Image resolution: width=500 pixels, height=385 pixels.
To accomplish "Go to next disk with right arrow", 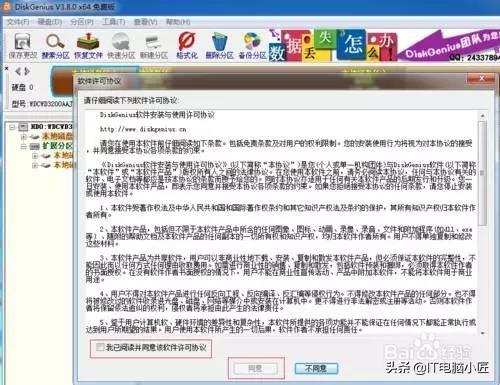I will (x=27, y=71).
